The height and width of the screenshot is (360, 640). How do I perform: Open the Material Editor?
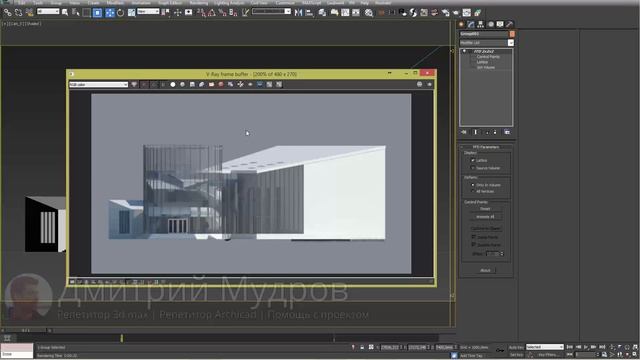(x=369, y=13)
